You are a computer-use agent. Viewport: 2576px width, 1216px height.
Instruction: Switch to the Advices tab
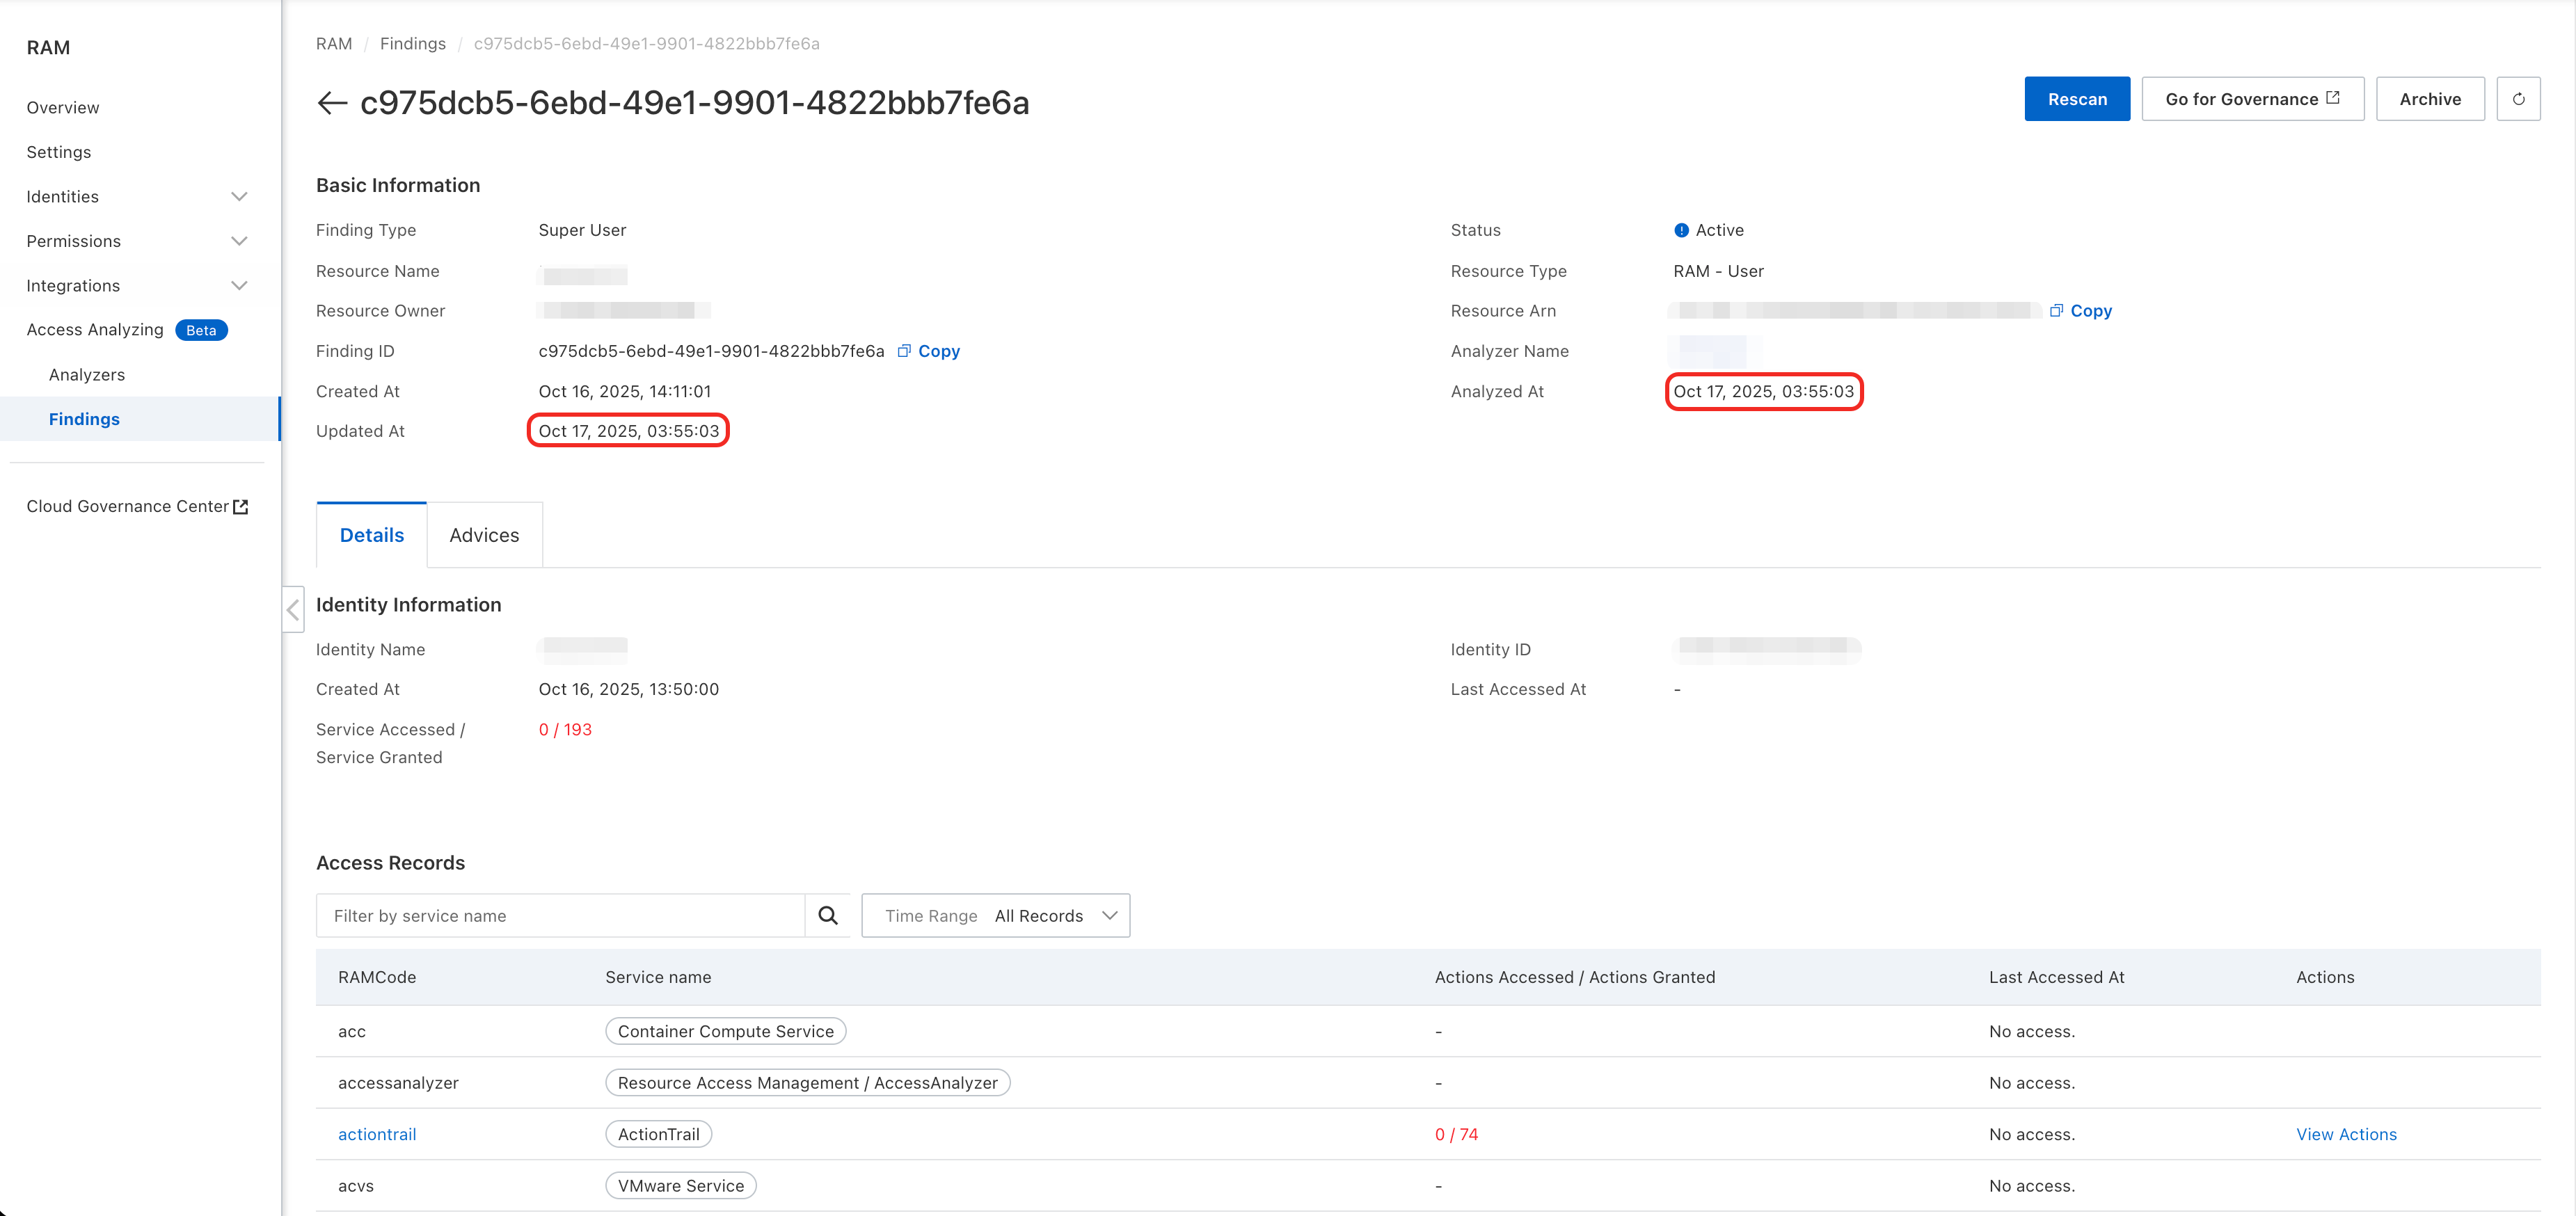click(484, 535)
